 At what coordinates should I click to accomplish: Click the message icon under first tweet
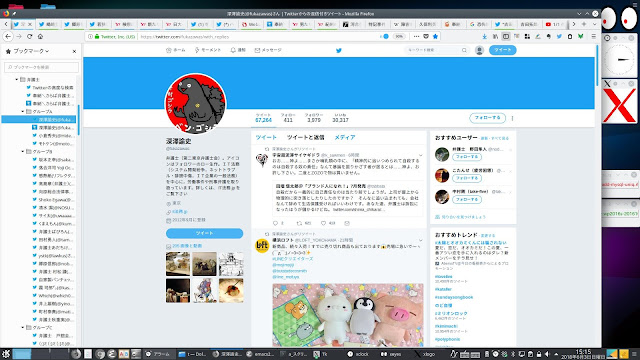point(347,223)
